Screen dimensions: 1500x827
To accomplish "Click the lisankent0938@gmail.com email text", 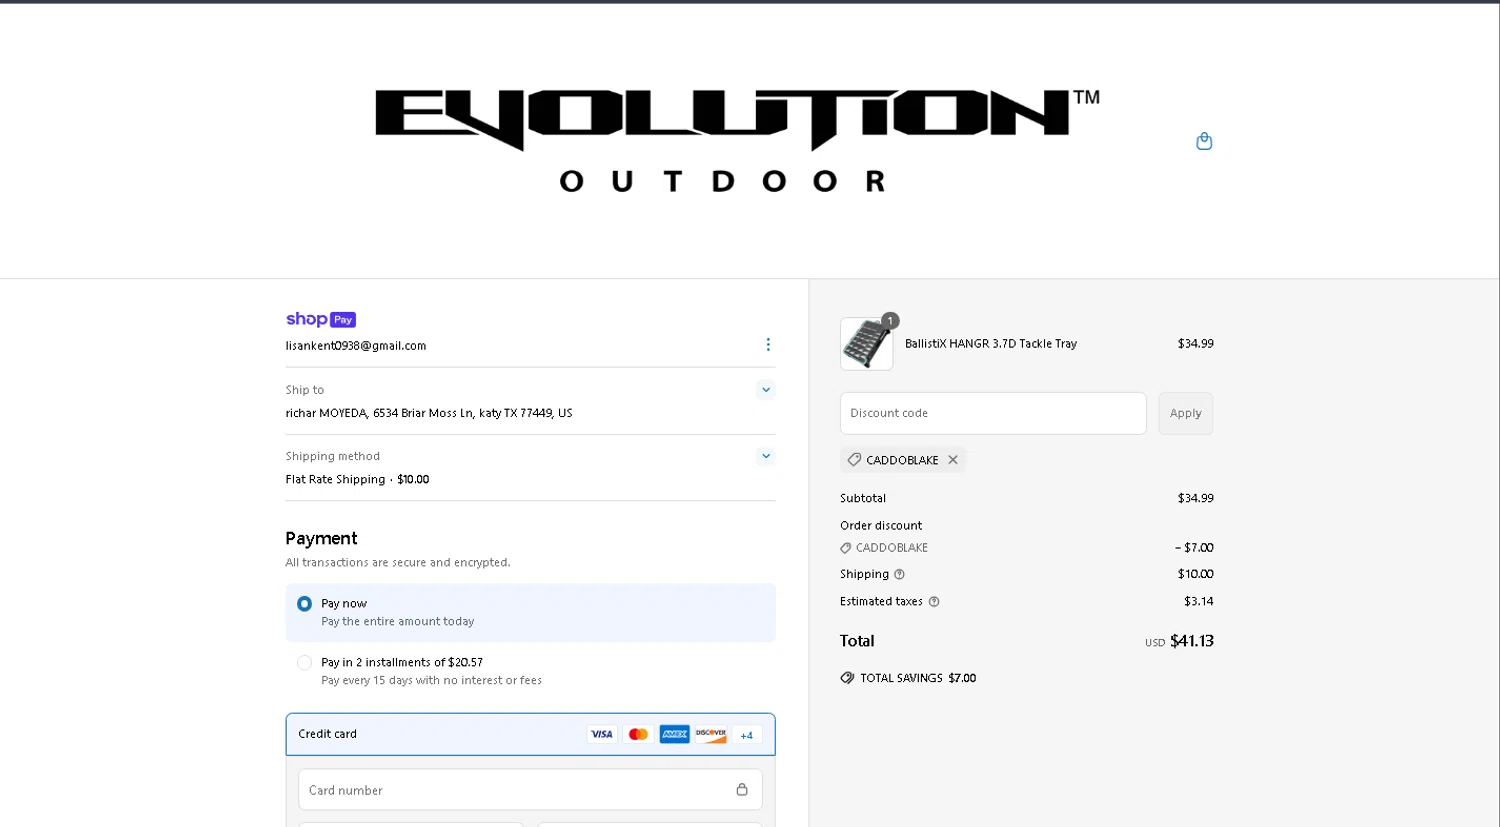I will pyautogui.click(x=356, y=346).
